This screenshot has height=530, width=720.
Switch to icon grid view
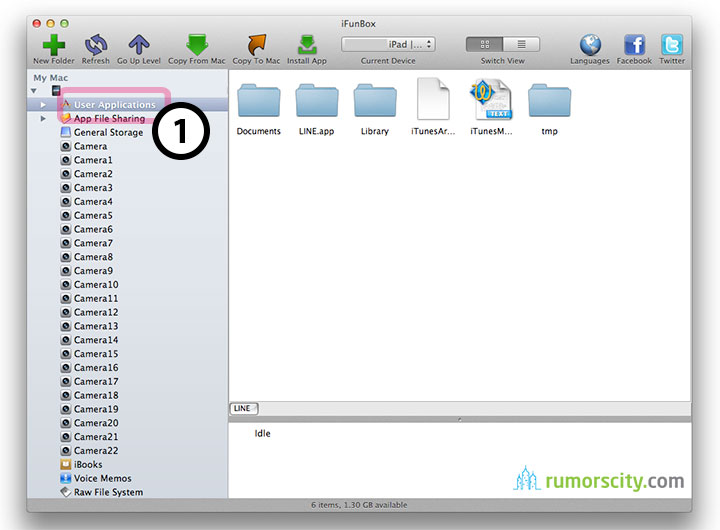pos(484,44)
